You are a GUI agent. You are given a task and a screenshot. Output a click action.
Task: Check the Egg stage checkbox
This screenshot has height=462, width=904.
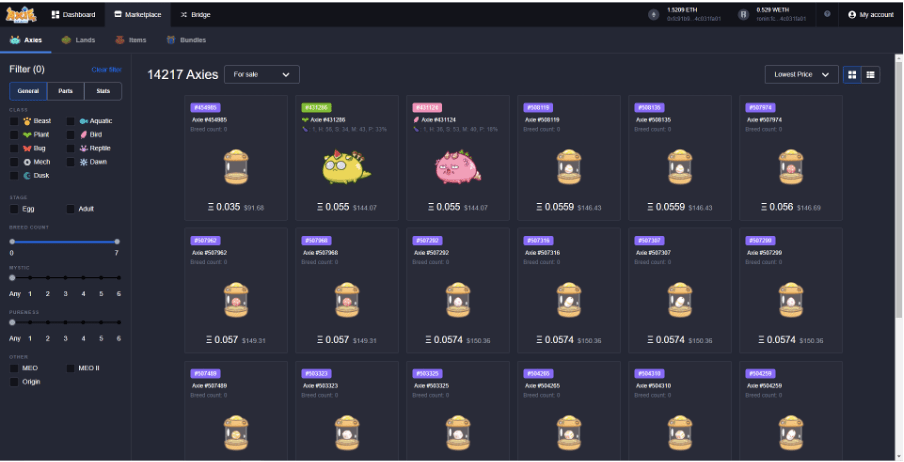(14, 209)
